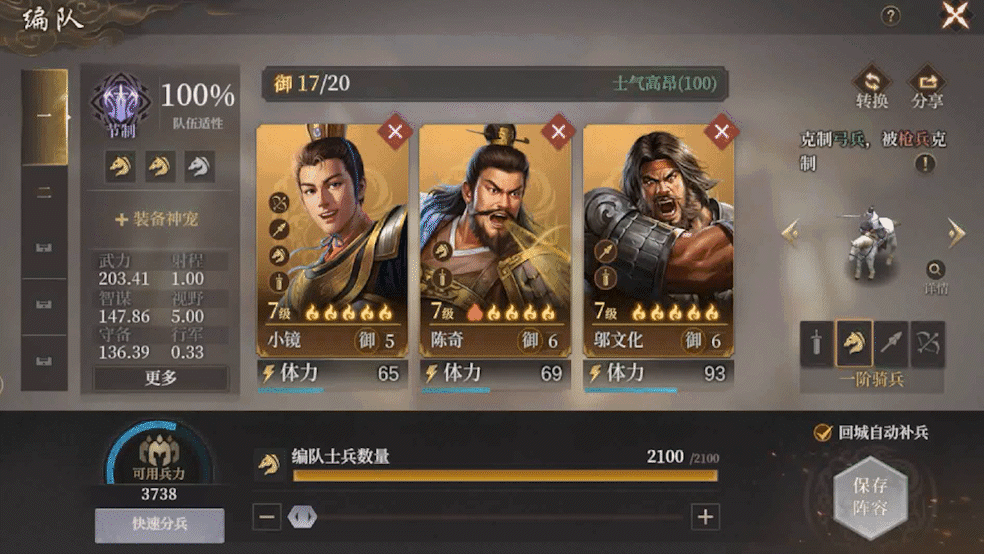The height and width of the screenshot is (554, 984).
Task: Remove hero 邬文化 with red X
Action: [721, 131]
